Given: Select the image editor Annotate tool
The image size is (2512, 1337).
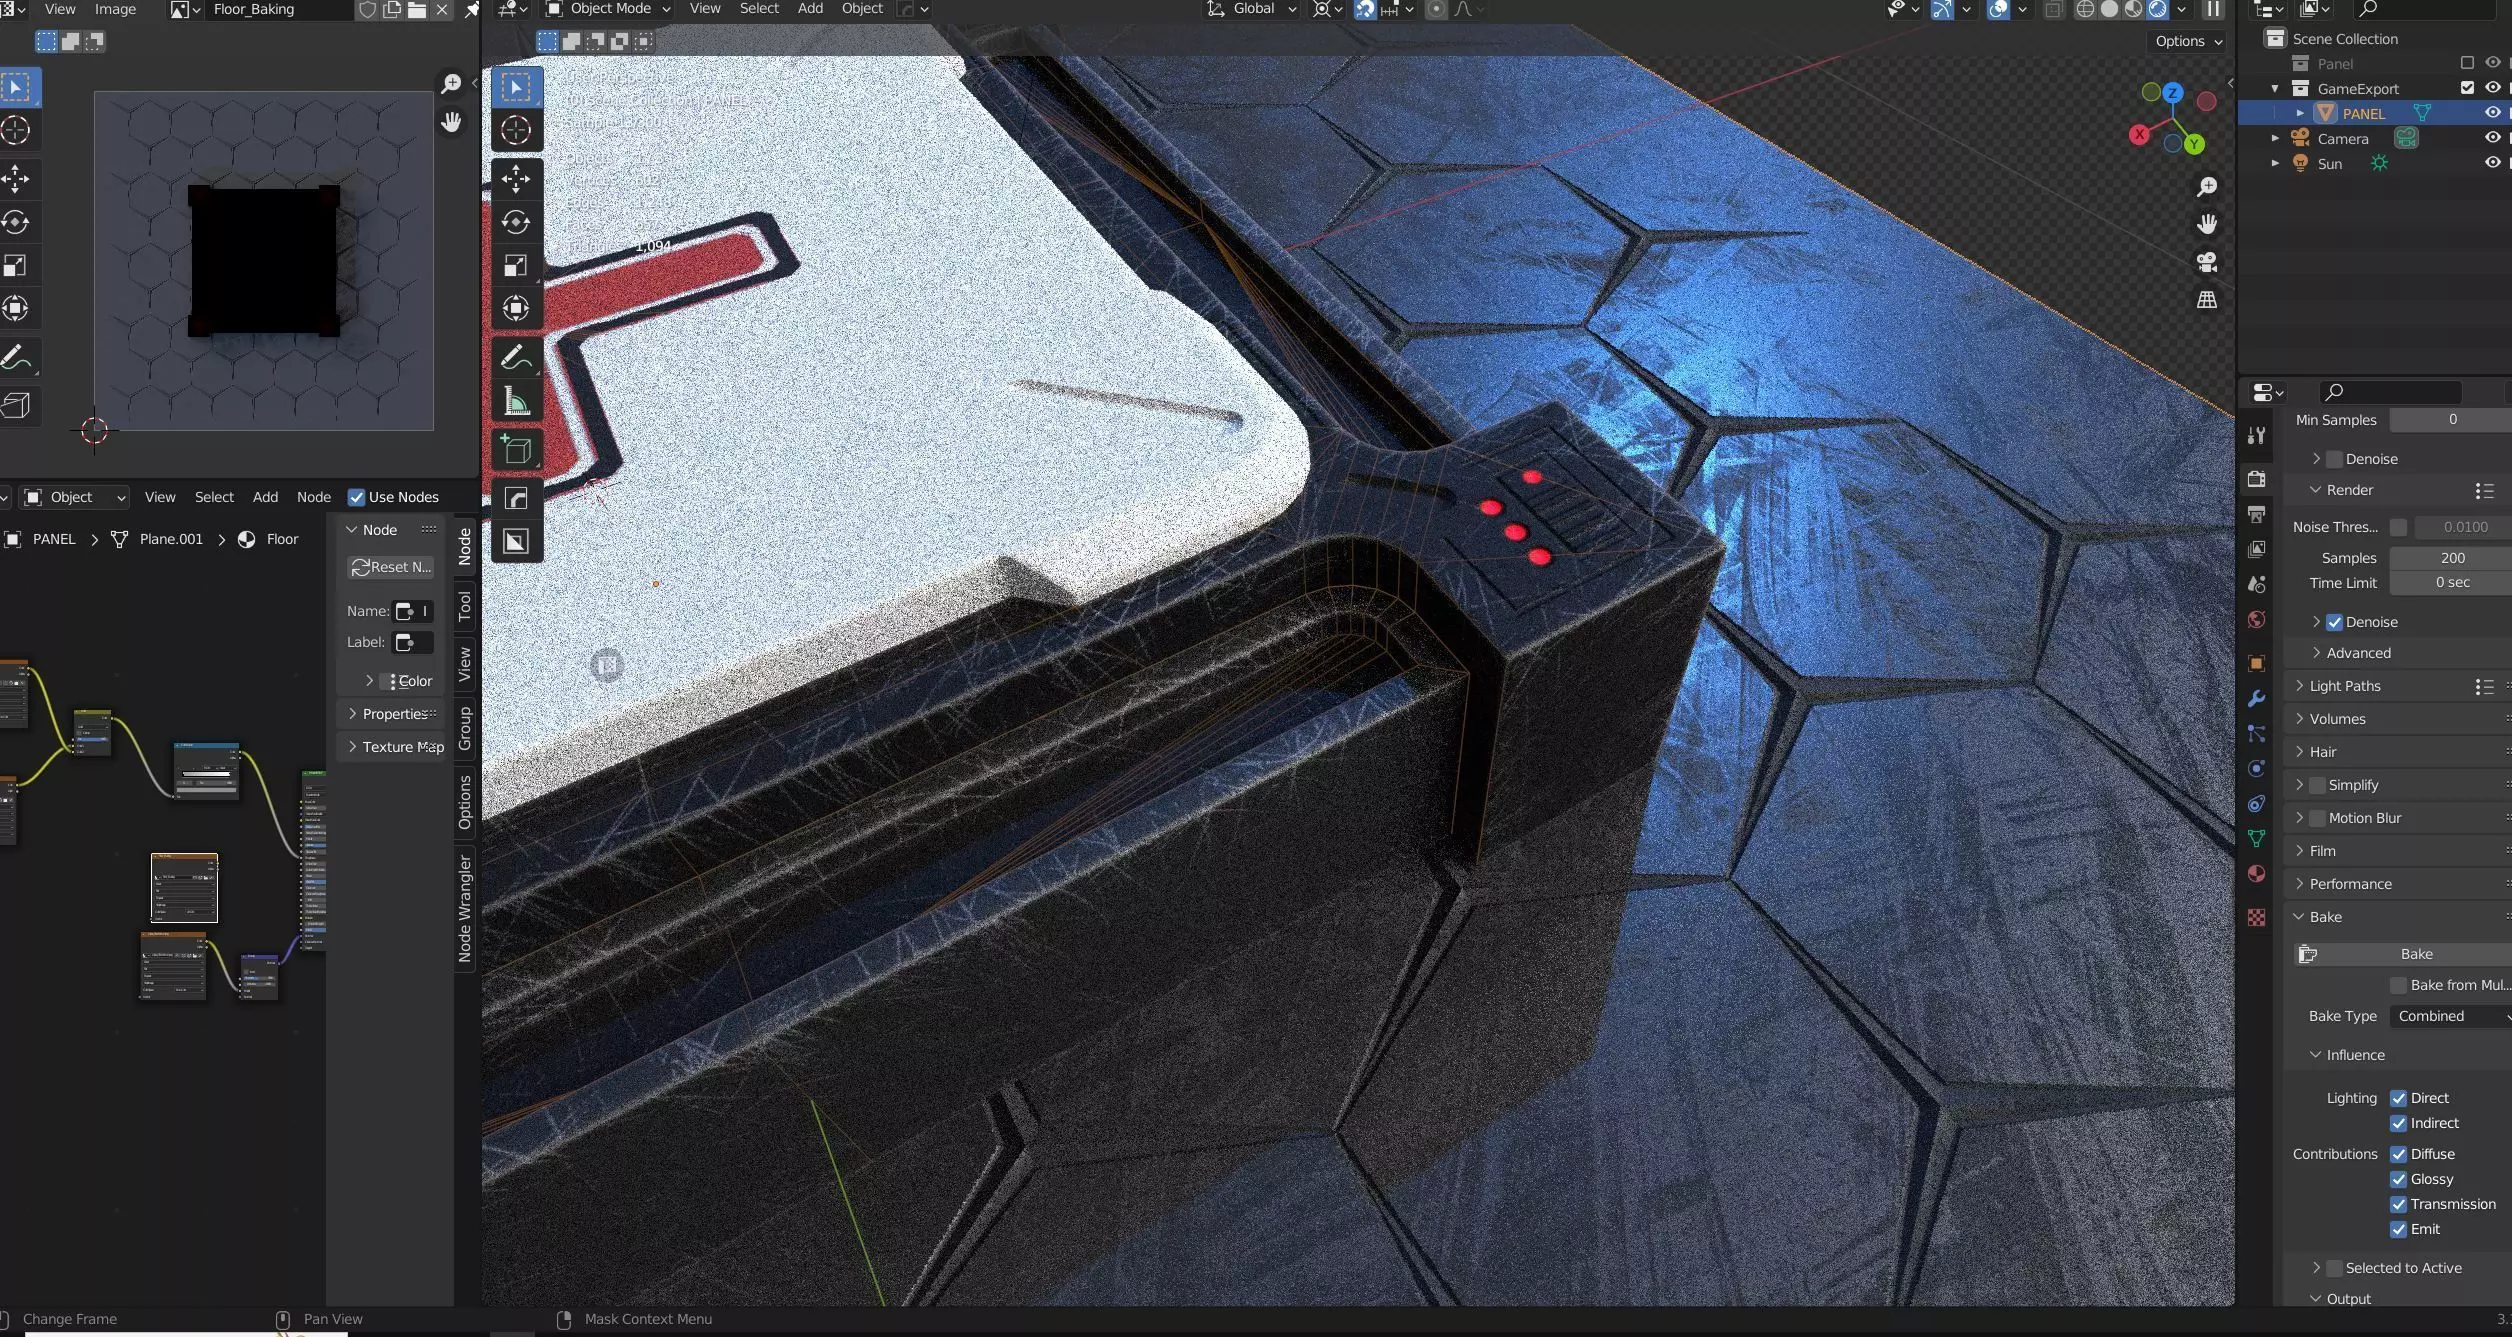Looking at the screenshot, I should [16, 358].
